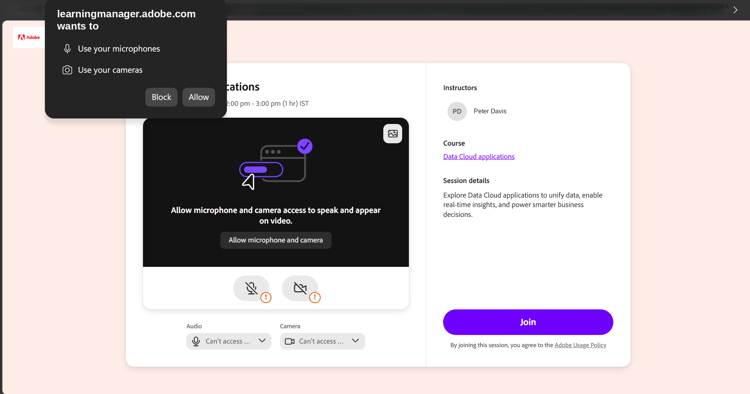Click the microphone icon in permission popup
The height and width of the screenshot is (394, 750).
coord(67,49)
